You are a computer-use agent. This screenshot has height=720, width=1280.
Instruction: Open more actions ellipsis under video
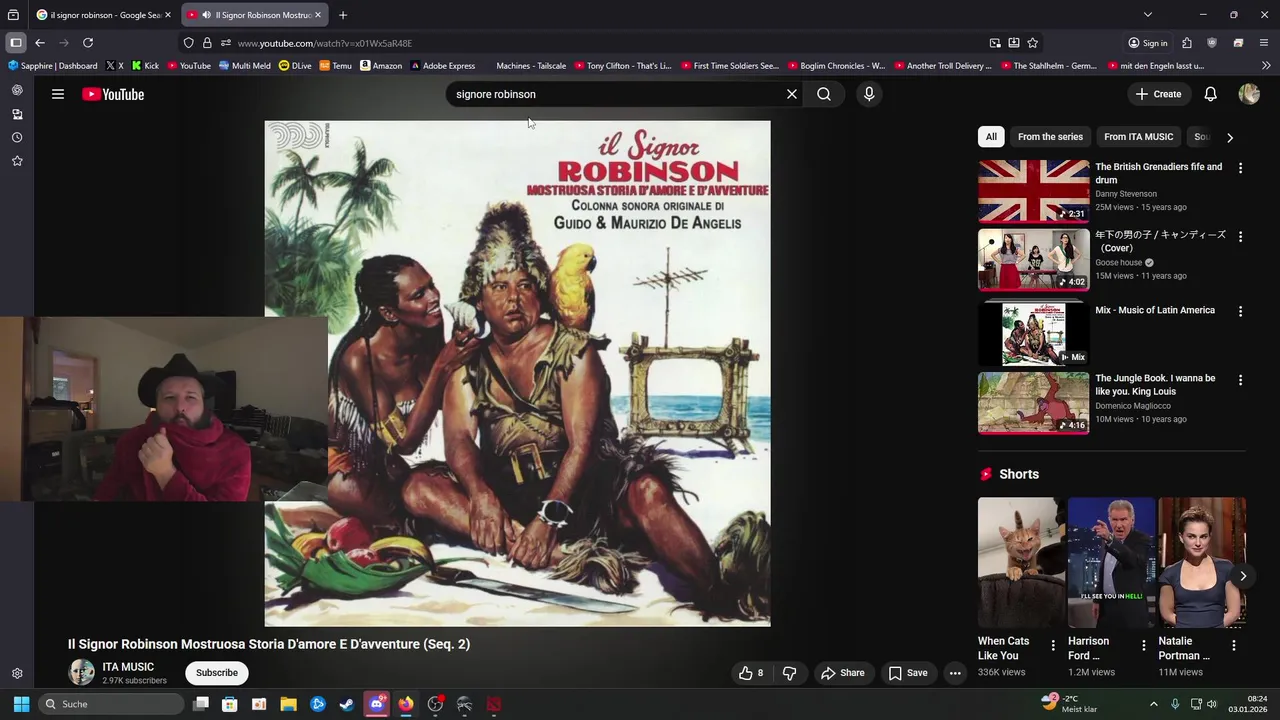[x=955, y=673]
